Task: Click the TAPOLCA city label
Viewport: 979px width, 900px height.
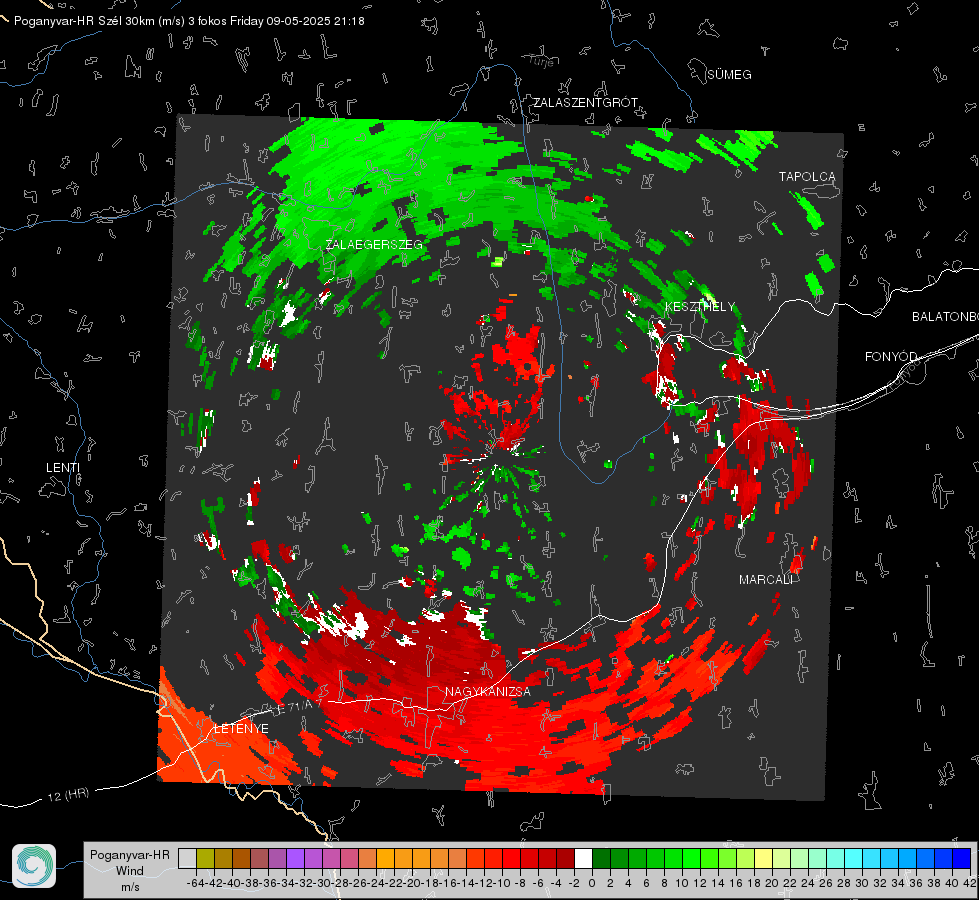Action: (807, 177)
